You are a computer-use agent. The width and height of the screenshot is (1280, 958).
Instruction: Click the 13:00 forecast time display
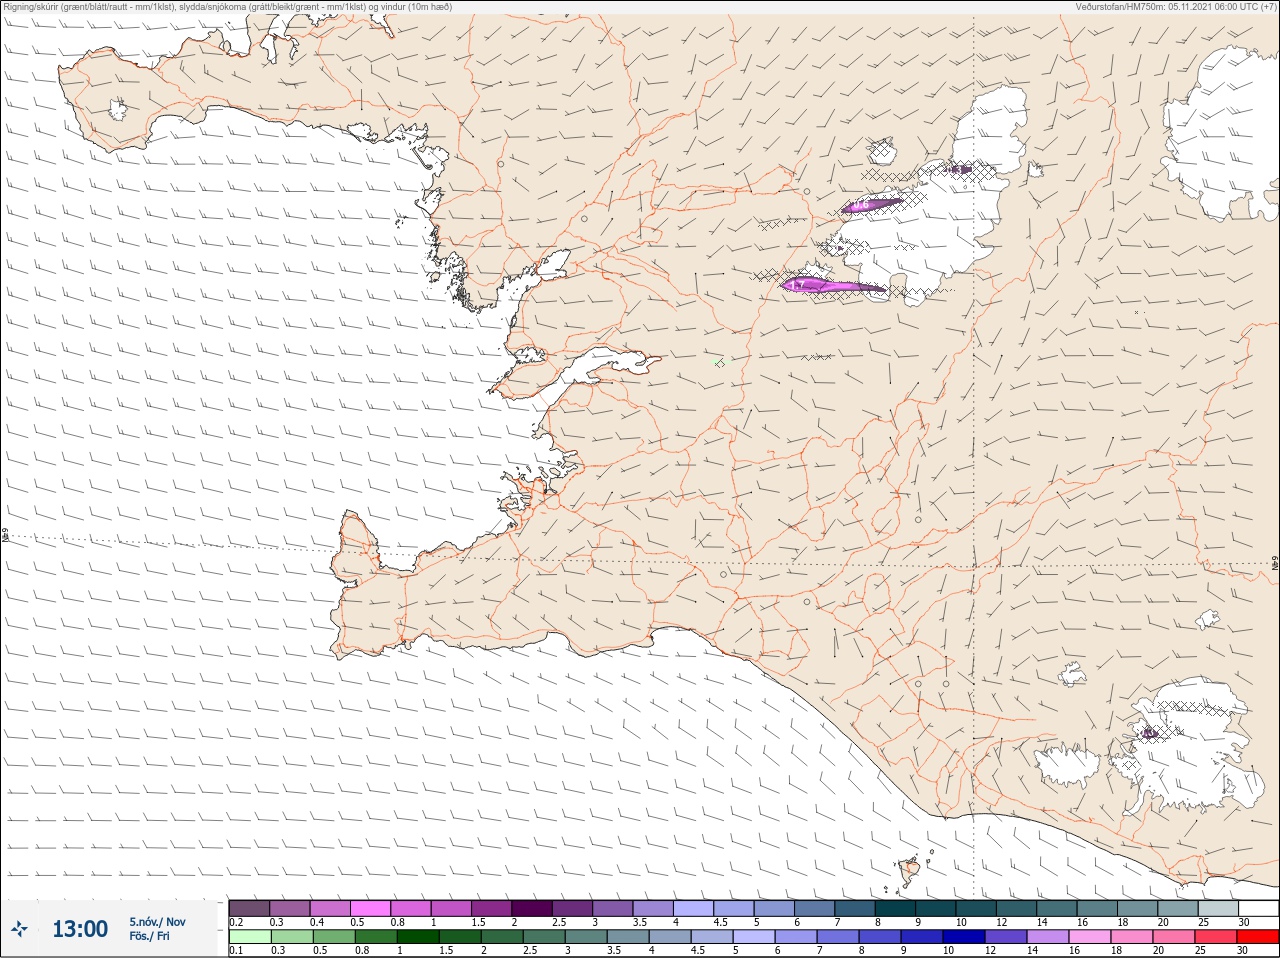point(80,929)
